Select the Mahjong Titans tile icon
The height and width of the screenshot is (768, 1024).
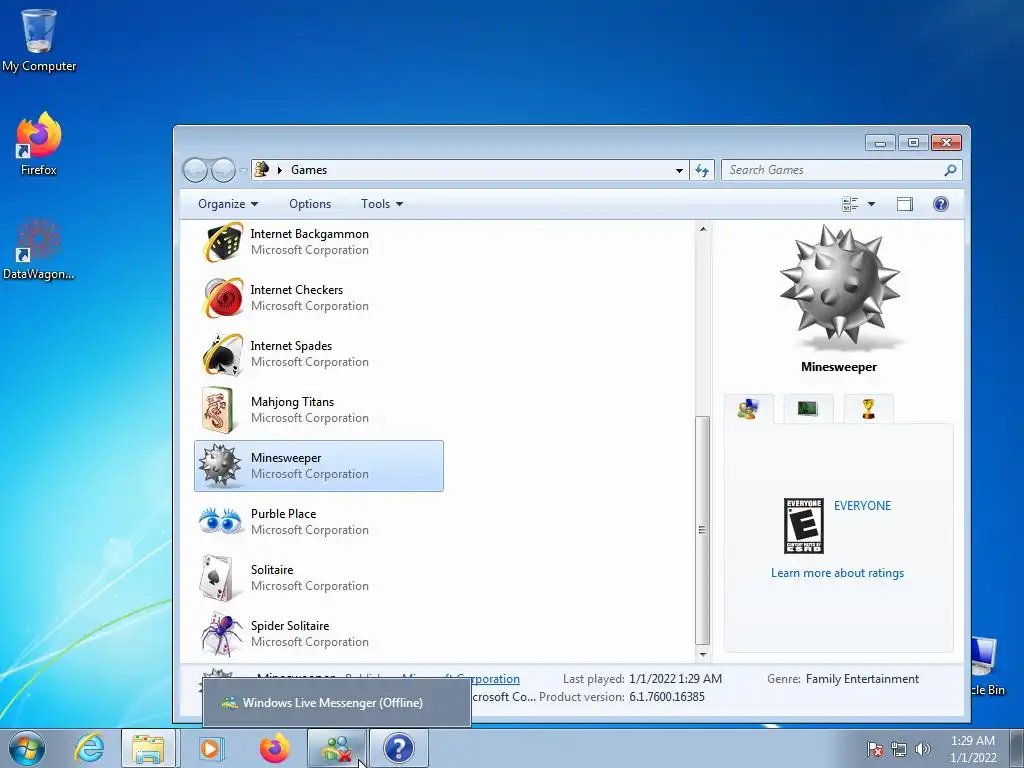click(x=218, y=410)
